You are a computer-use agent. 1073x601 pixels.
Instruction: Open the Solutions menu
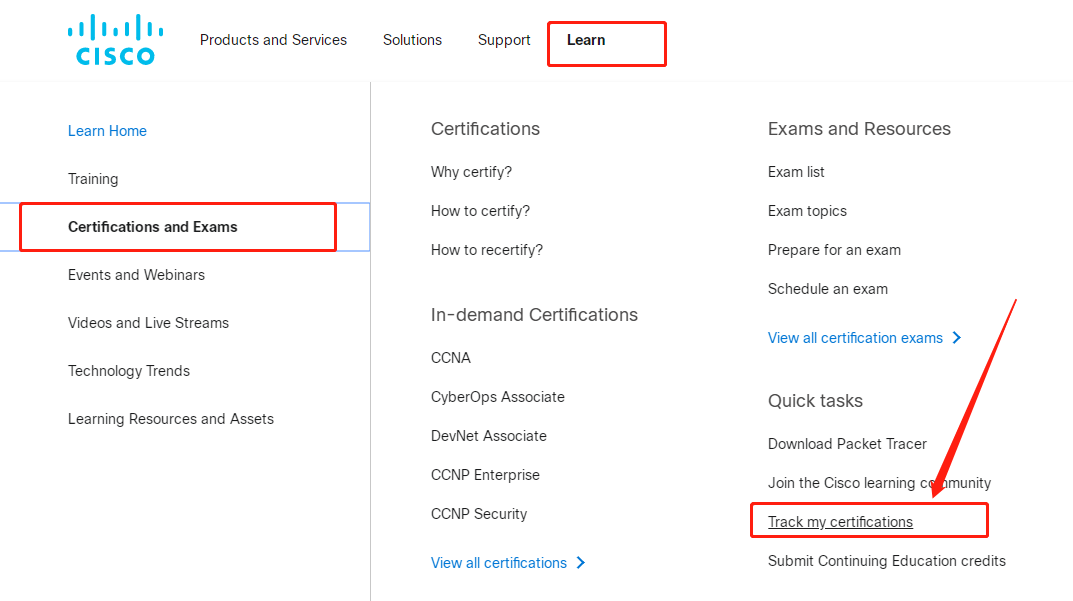coord(412,40)
